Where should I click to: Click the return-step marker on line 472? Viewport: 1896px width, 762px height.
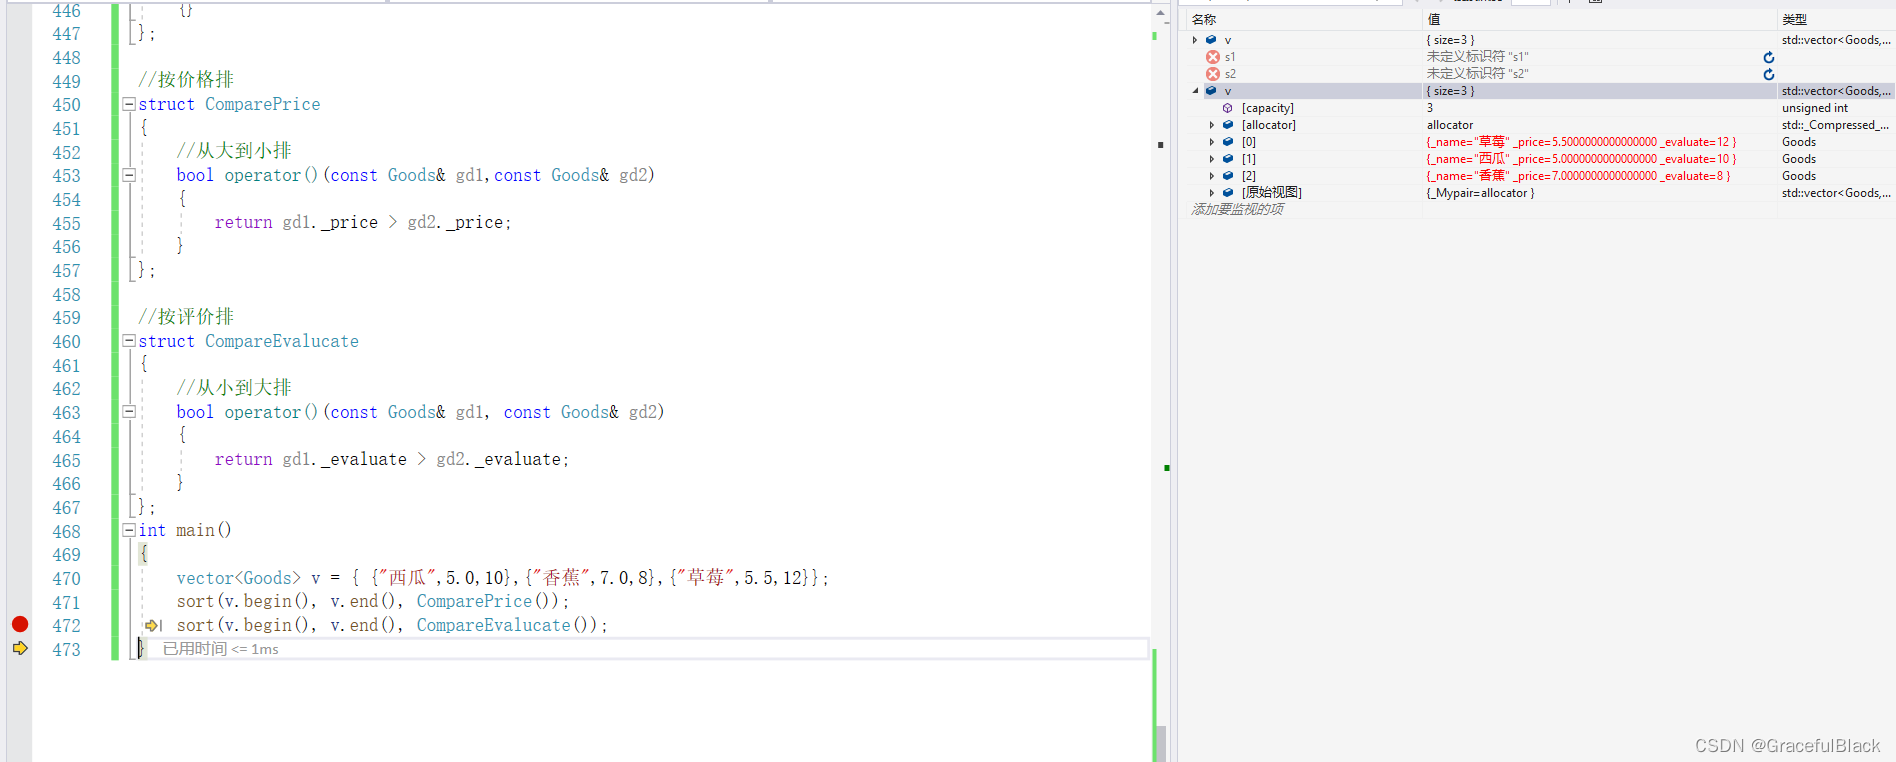point(153,625)
